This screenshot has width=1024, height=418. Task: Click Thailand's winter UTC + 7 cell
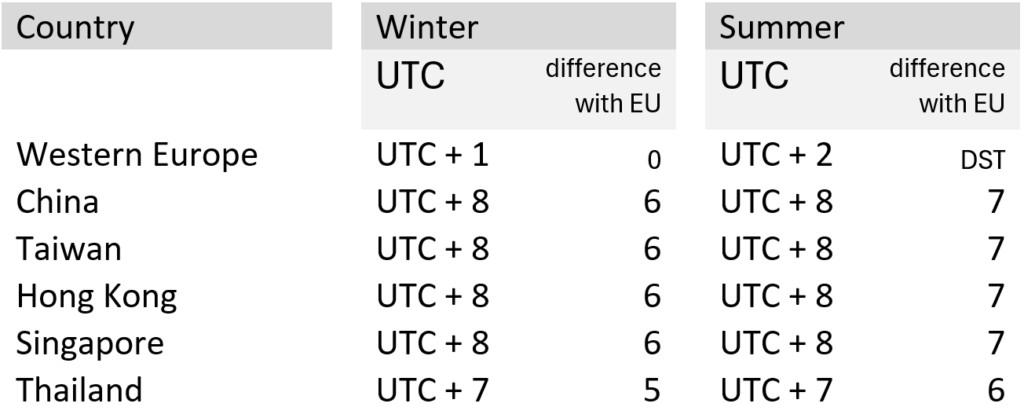click(432, 389)
